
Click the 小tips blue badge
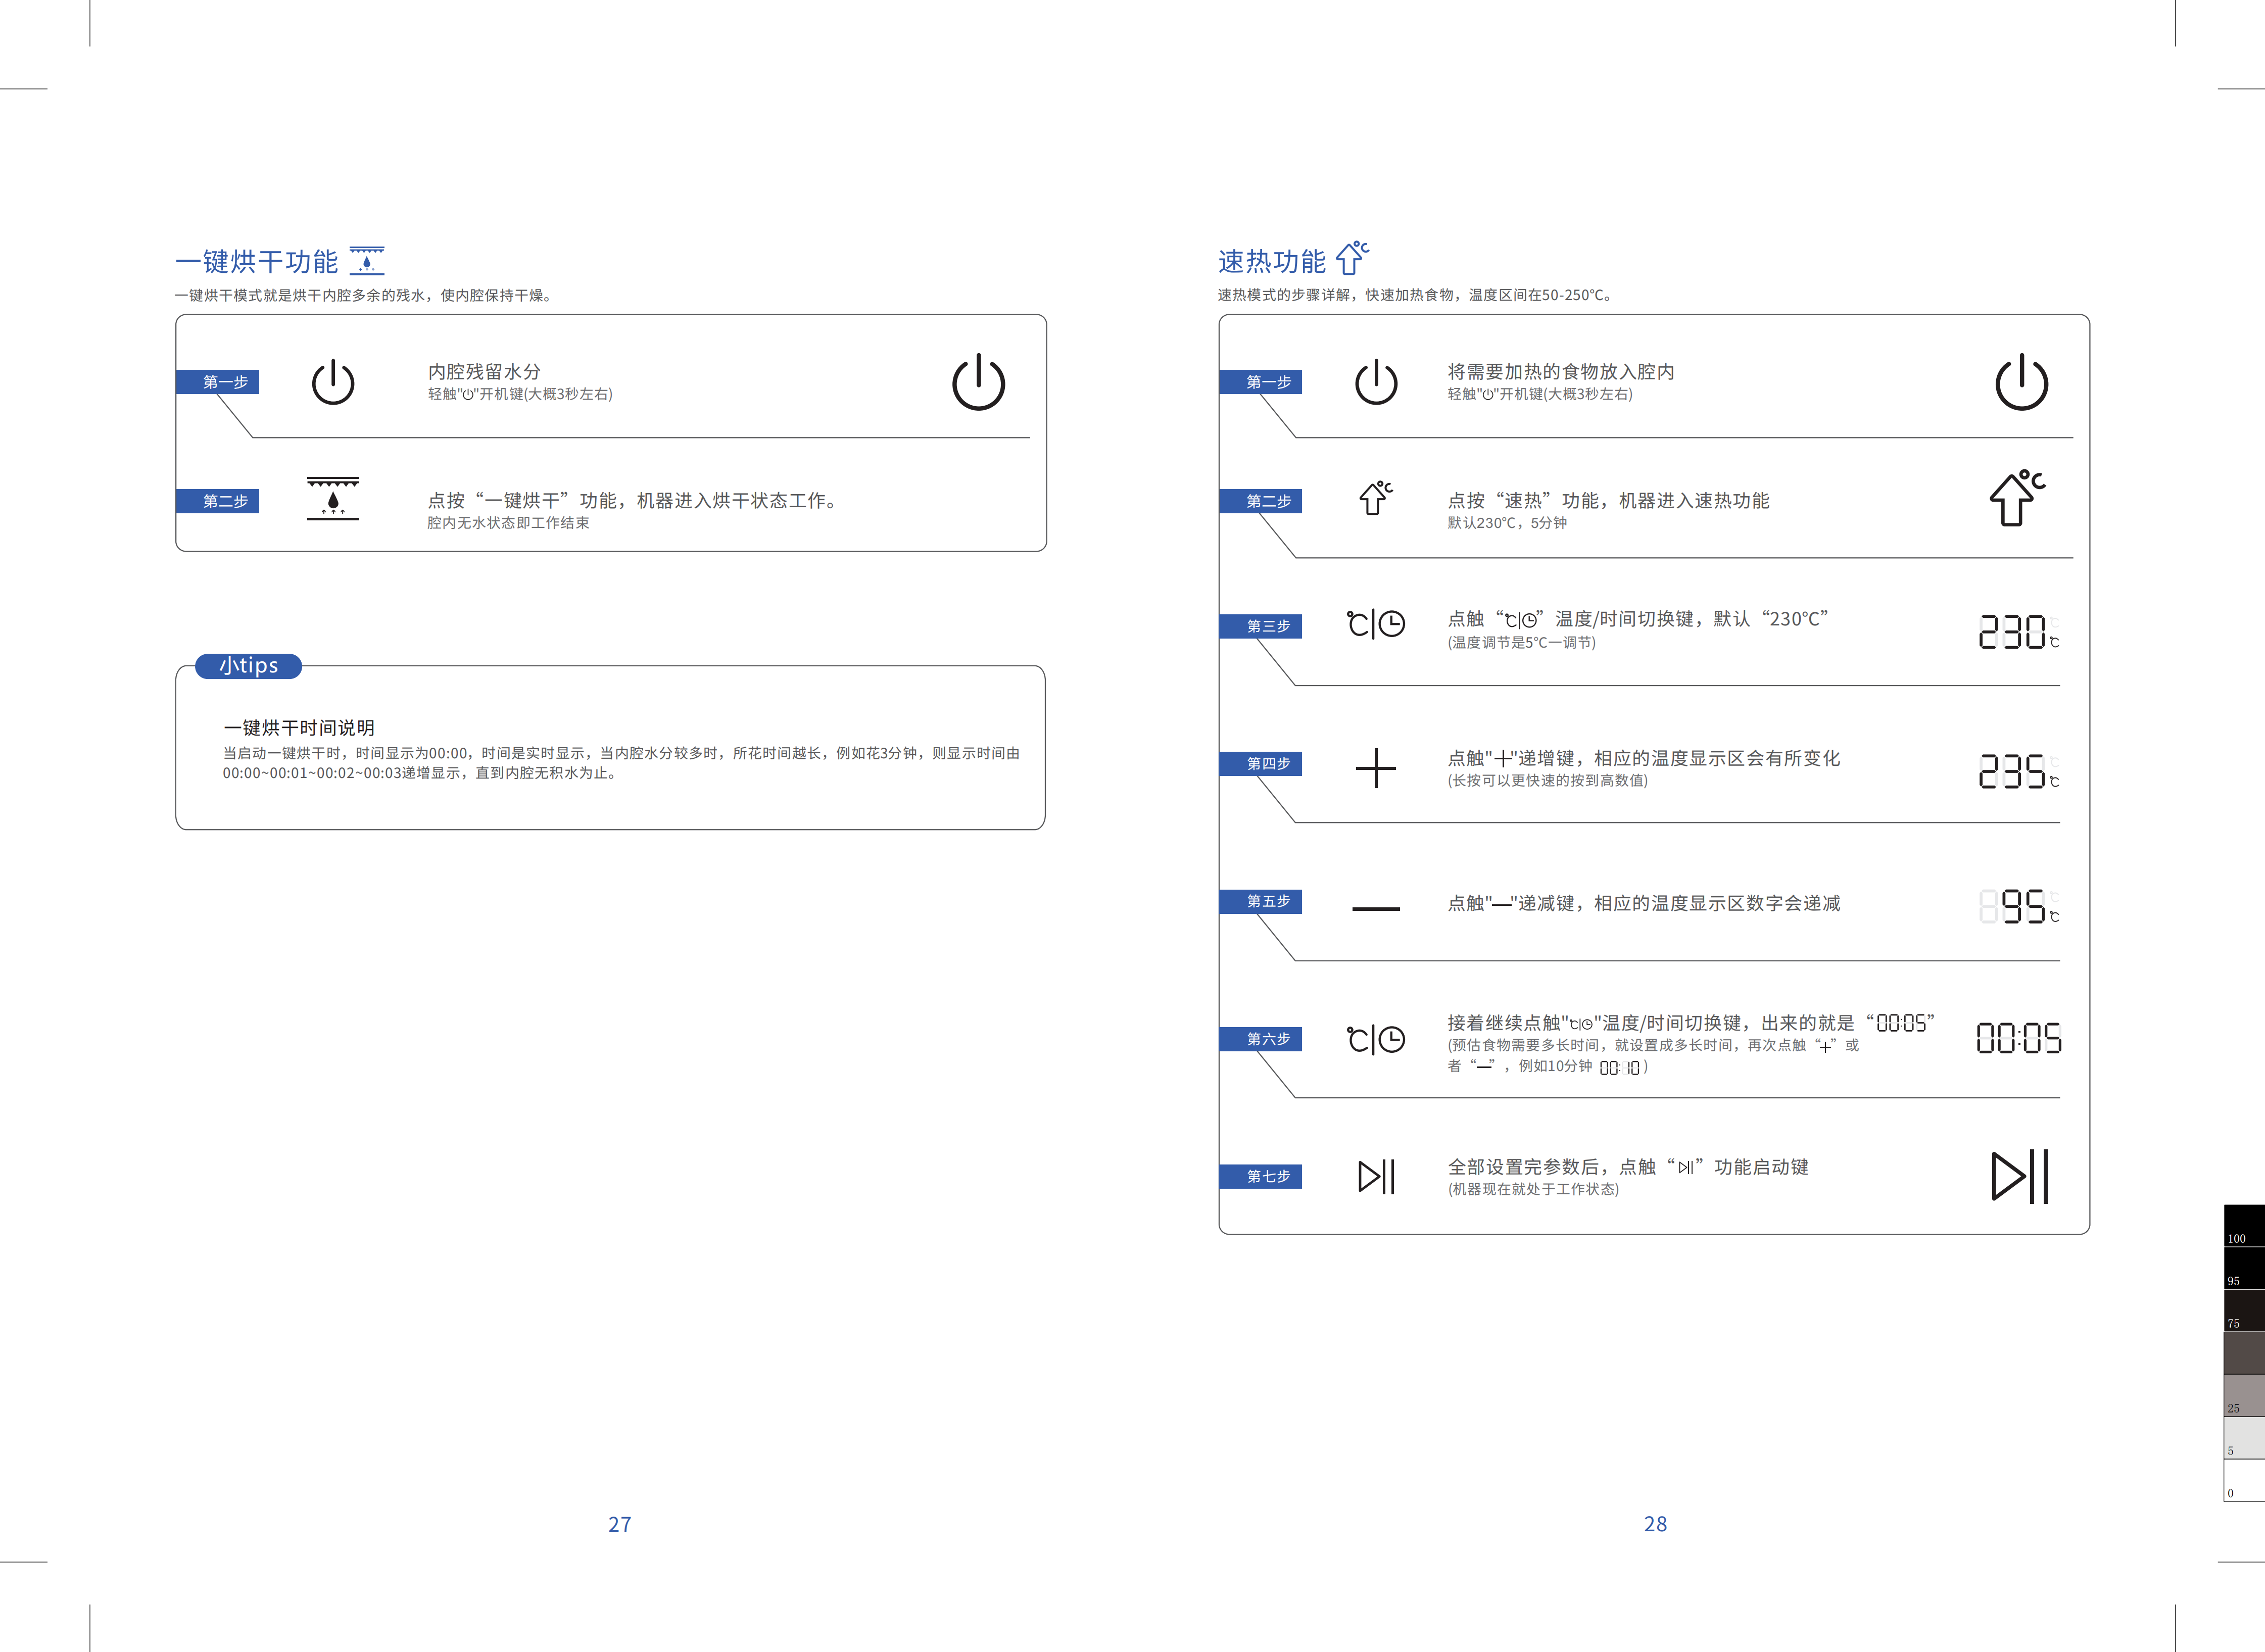coord(248,666)
